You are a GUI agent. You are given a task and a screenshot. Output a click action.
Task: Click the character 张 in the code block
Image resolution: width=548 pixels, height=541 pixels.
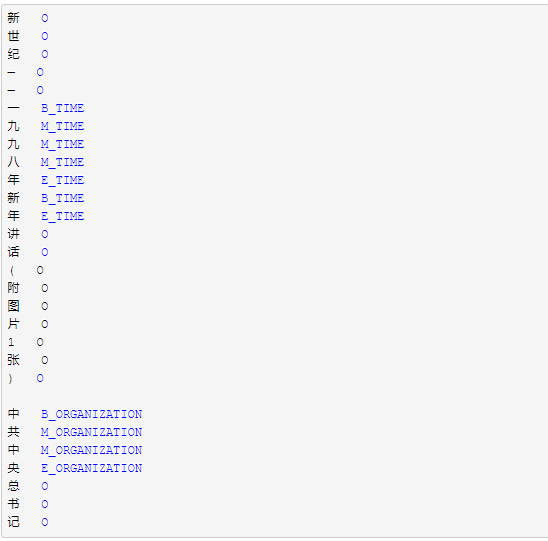[13, 360]
